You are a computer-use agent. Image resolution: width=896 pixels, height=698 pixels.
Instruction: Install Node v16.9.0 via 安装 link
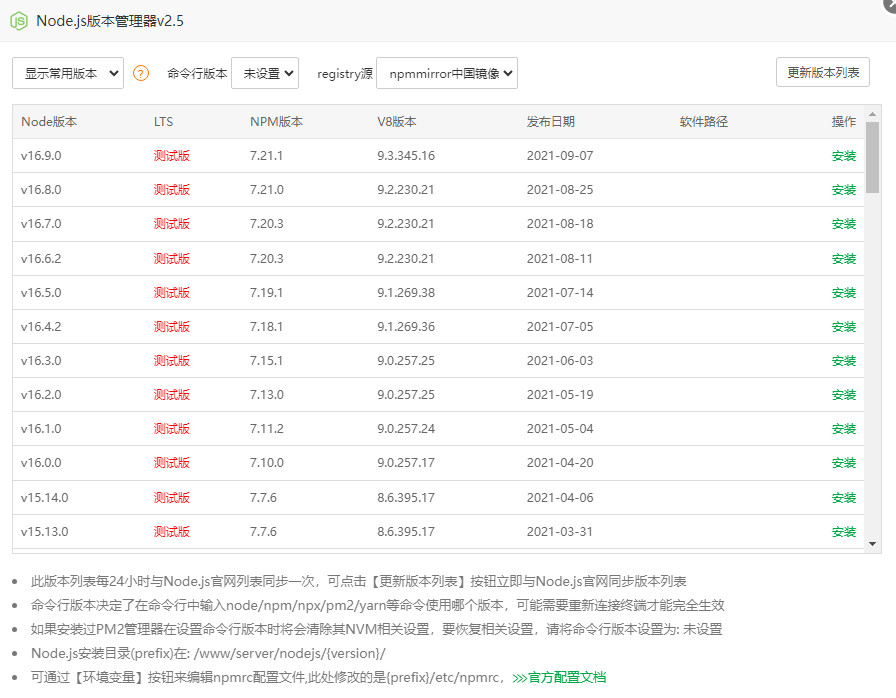tap(843, 156)
